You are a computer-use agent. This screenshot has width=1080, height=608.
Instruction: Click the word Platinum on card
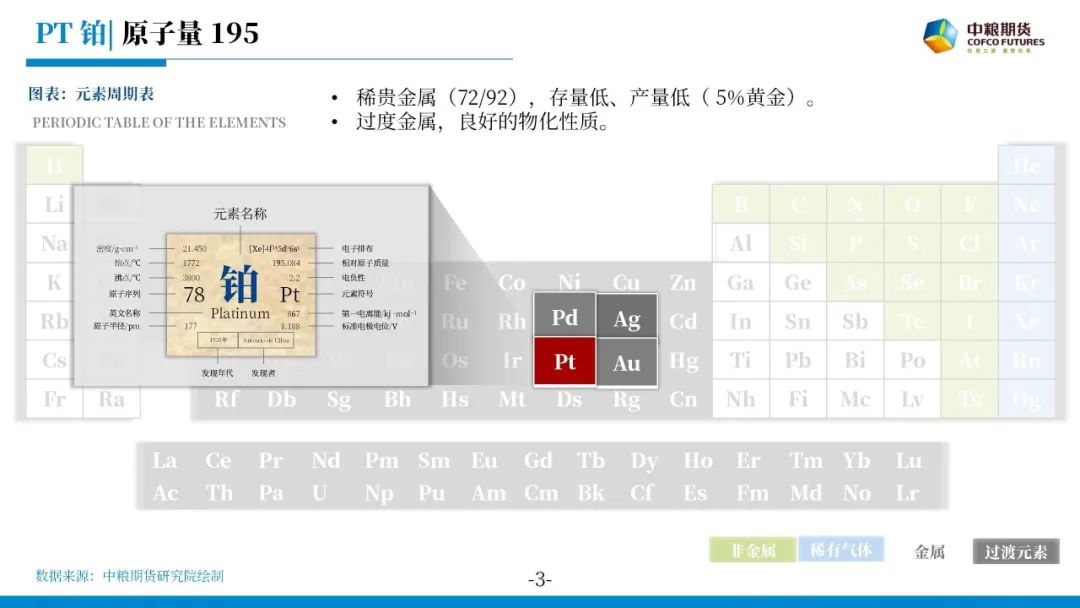click(x=240, y=313)
